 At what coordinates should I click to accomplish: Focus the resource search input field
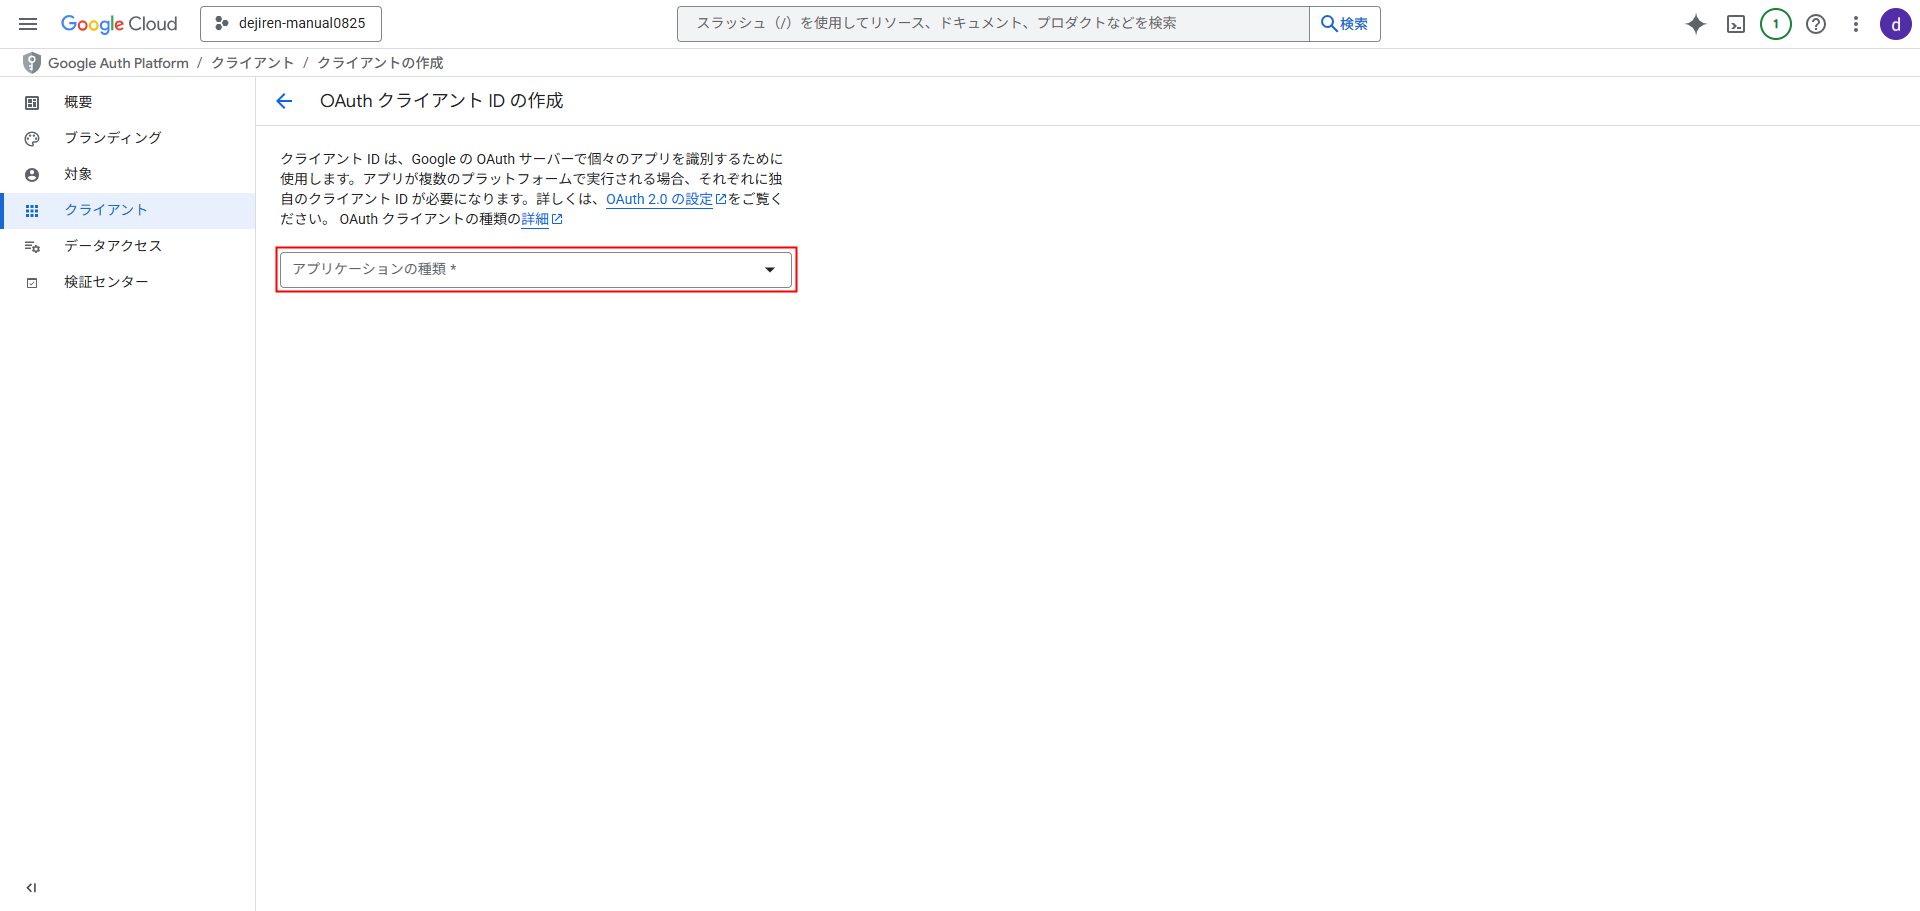pyautogui.click(x=992, y=24)
